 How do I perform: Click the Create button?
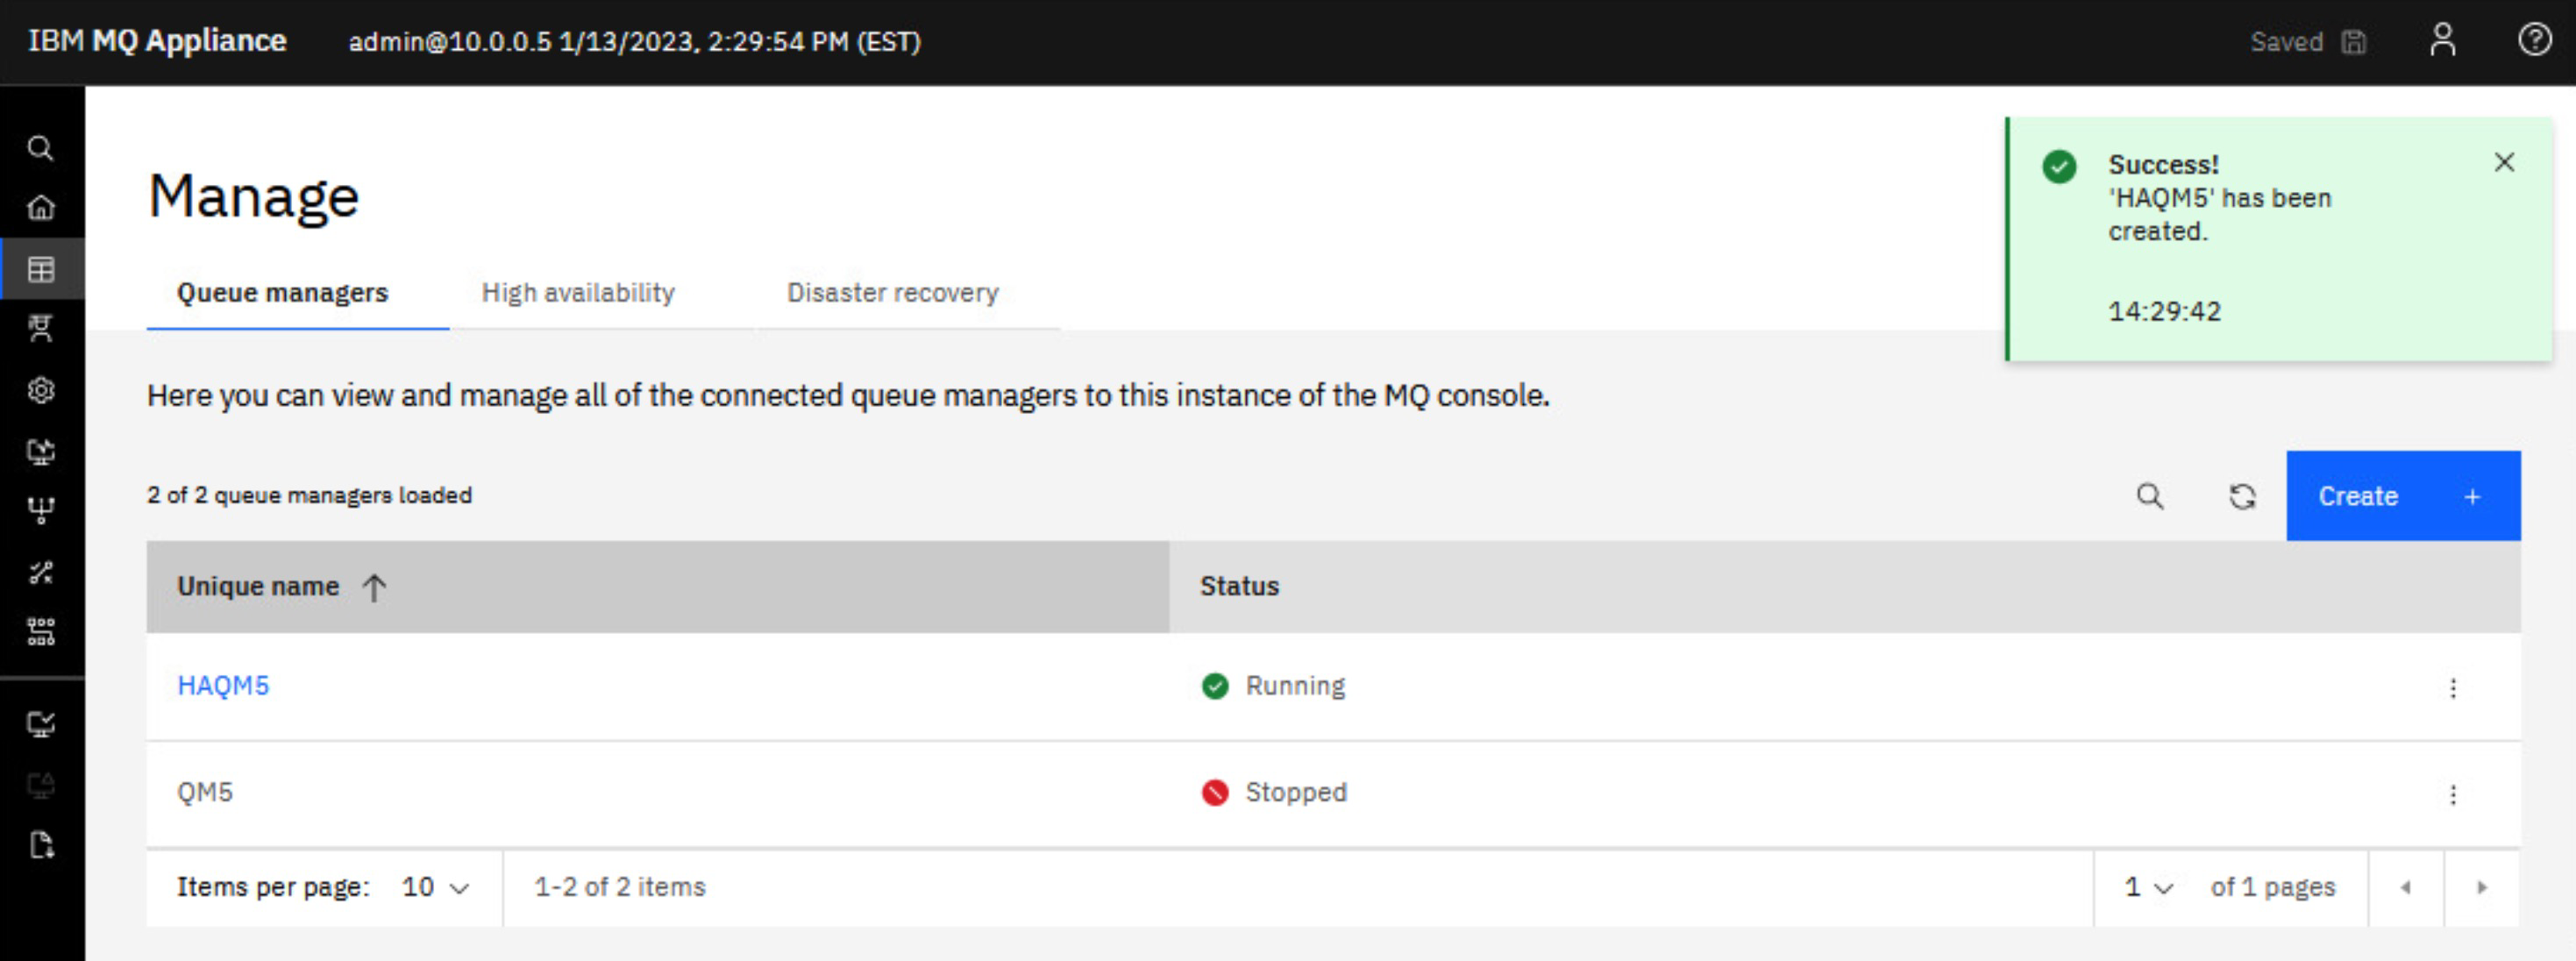(x=2402, y=496)
